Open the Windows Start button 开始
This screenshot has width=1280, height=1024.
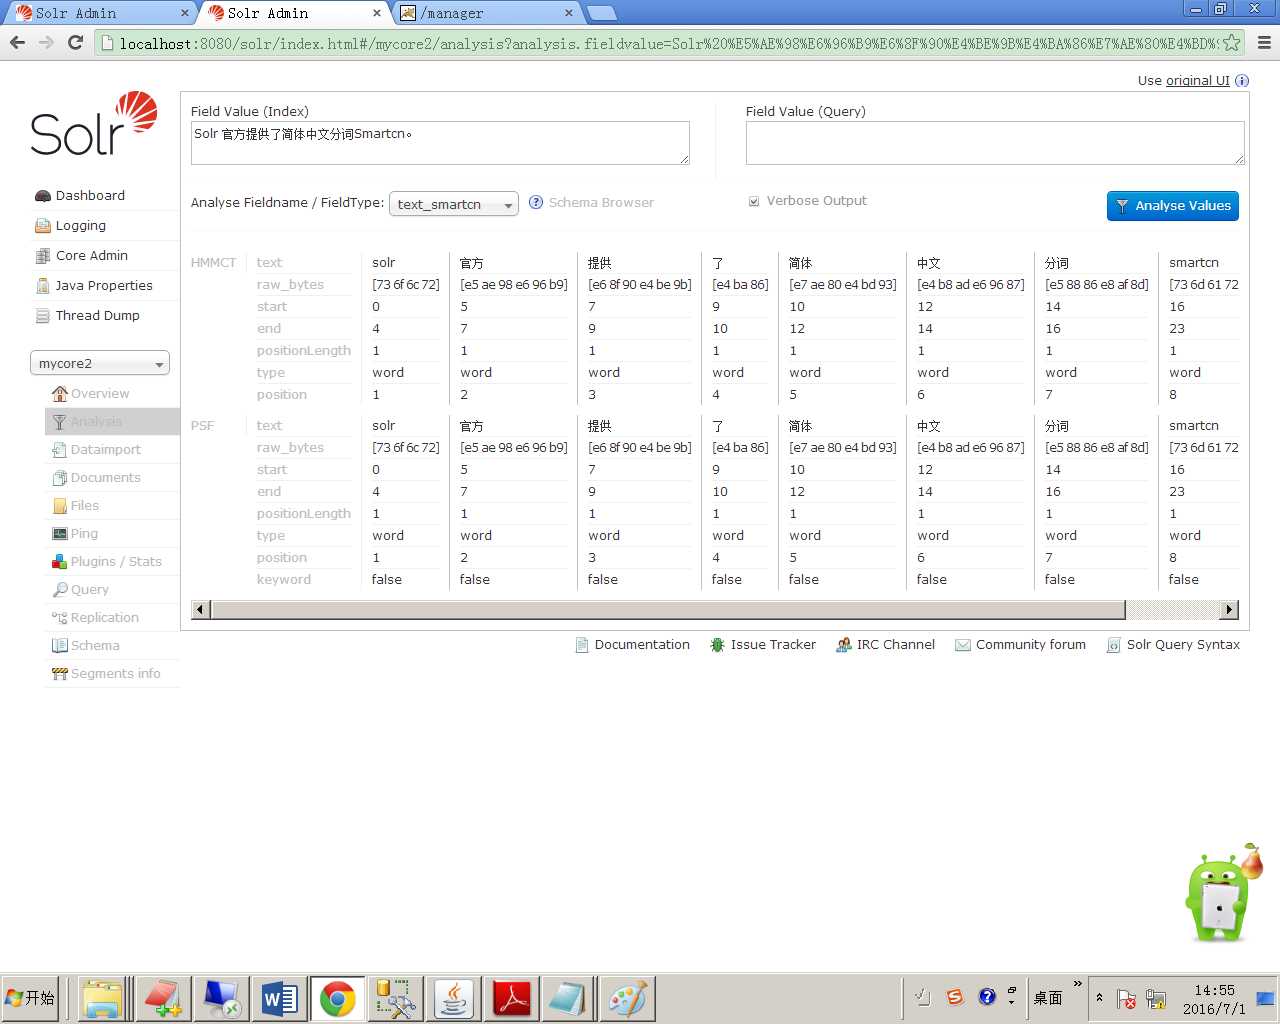(x=31, y=998)
